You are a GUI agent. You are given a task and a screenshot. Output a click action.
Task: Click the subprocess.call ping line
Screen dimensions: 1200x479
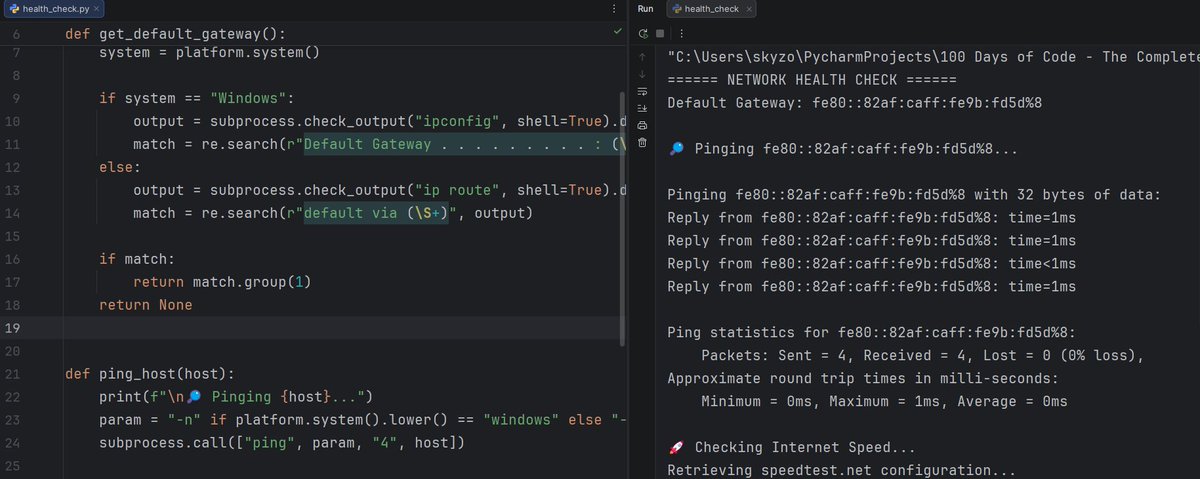pos(284,443)
